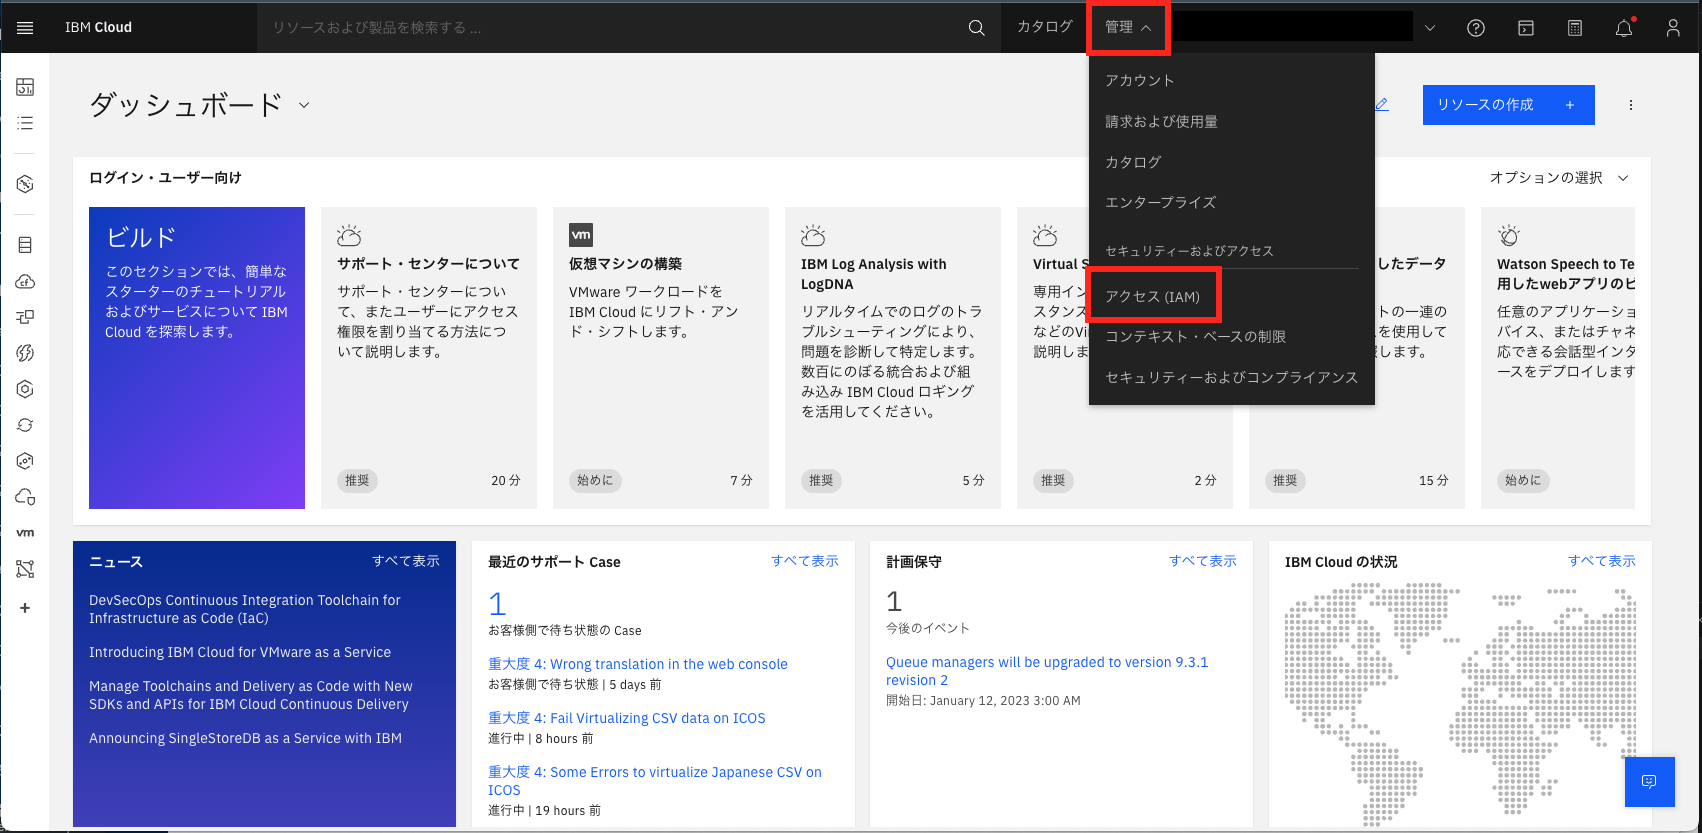The image size is (1702, 833).
Task: Open the Queue managers upgrade event link
Action: click(1047, 671)
